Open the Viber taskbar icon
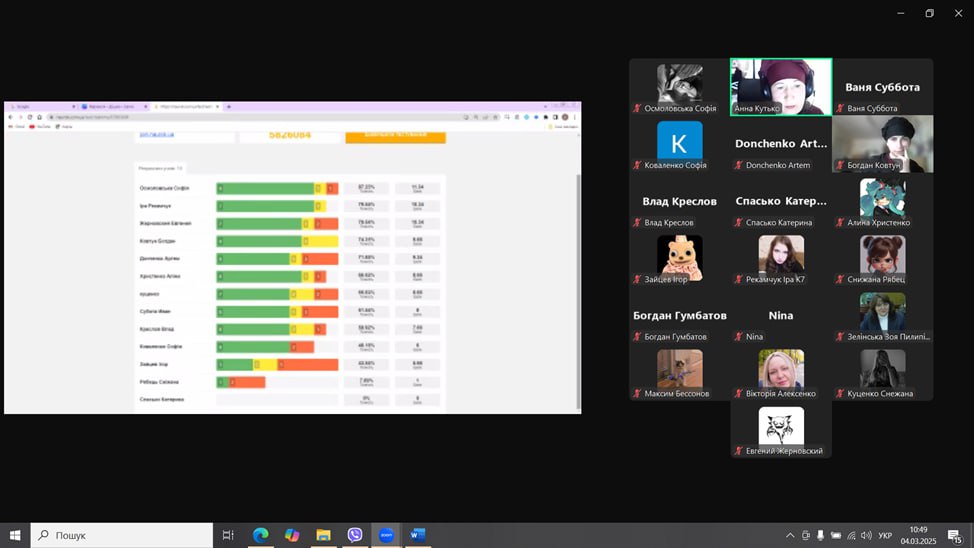 click(355, 535)
